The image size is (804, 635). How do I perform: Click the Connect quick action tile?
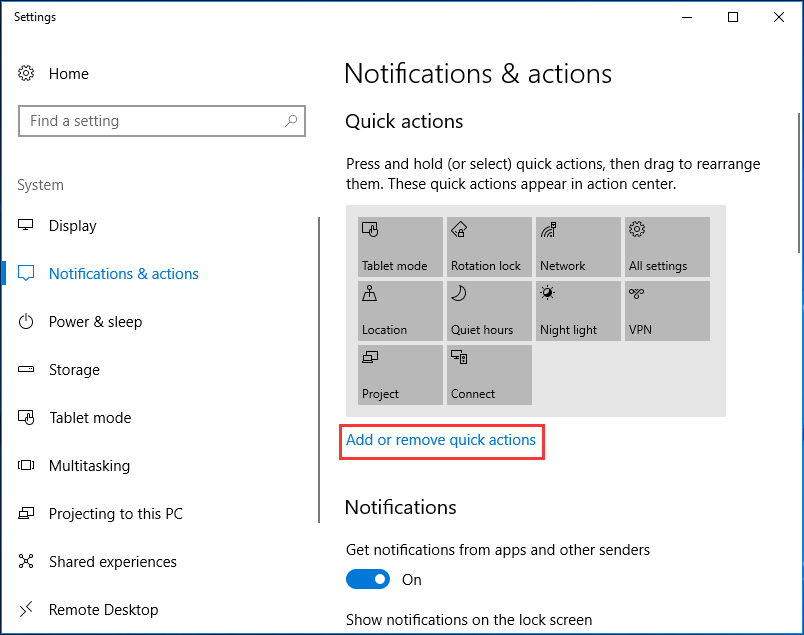click(489, 375)
